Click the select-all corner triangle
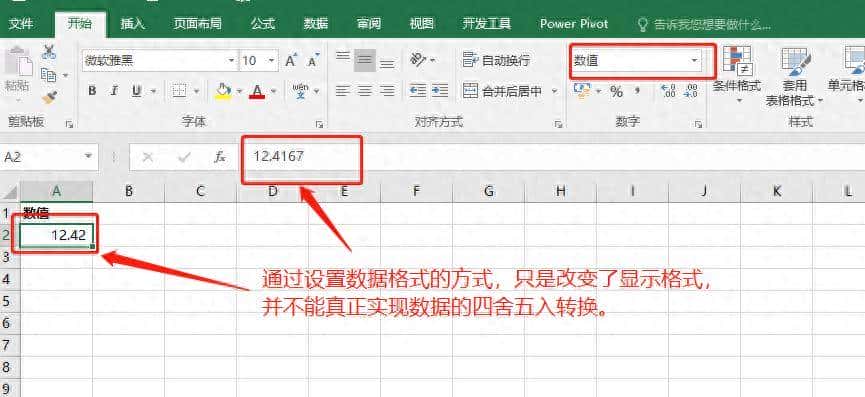Screen dimensions: 865x397 [x=10, y=192]
